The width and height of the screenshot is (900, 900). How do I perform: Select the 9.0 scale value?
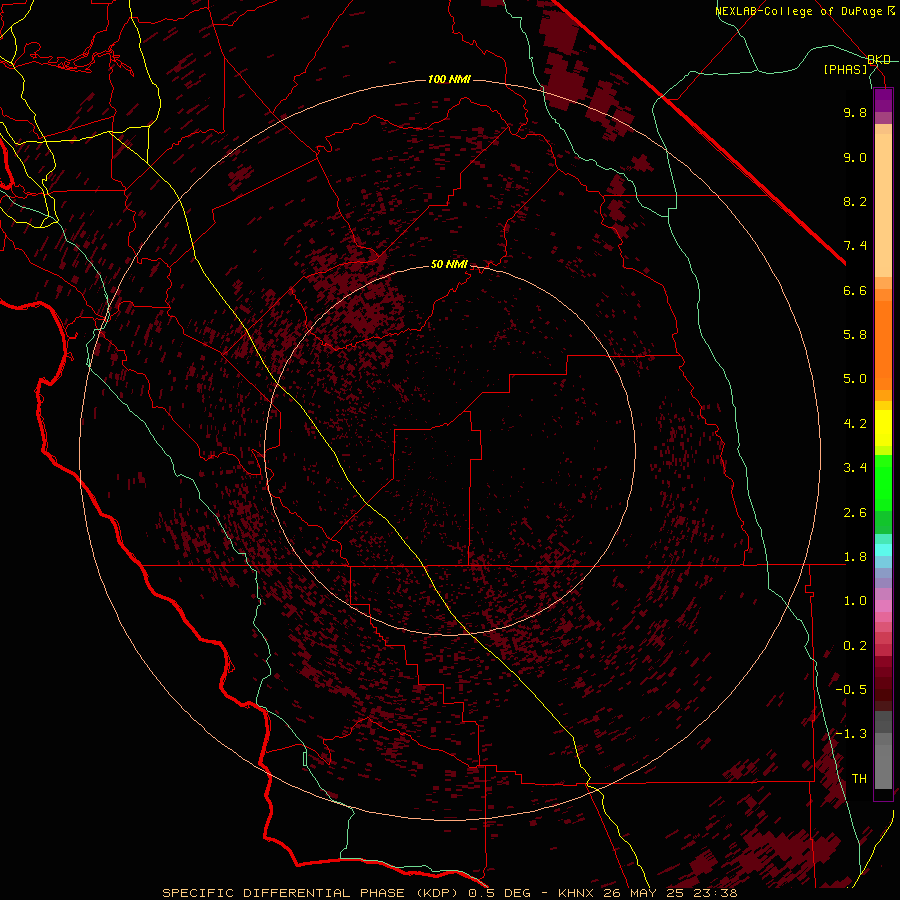855,157
